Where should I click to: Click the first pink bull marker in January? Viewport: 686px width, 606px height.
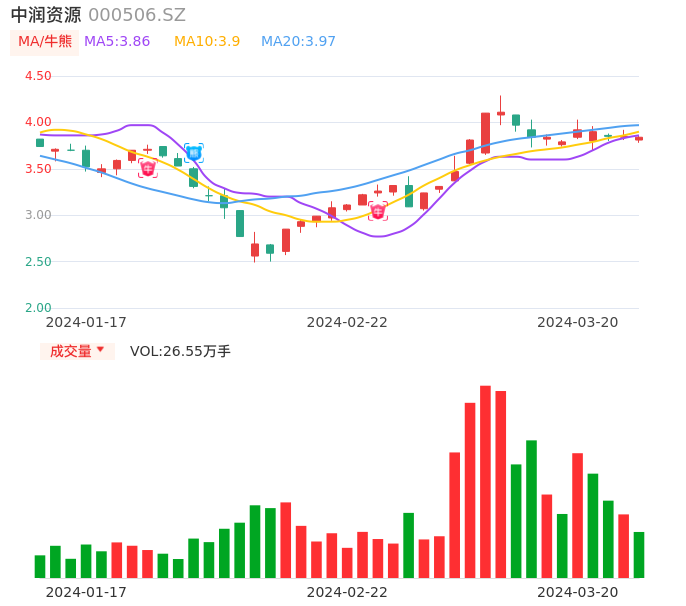(x=148, y=168)
